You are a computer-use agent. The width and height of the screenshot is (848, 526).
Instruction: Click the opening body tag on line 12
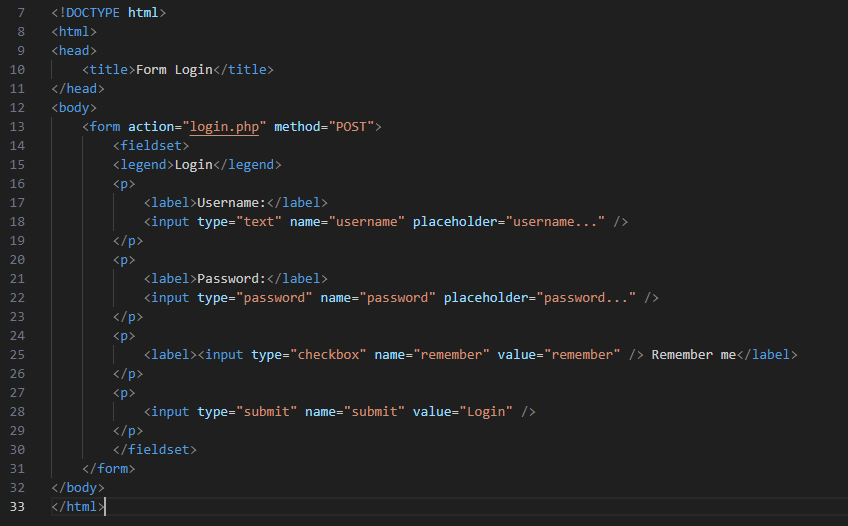tap(74, 108)
